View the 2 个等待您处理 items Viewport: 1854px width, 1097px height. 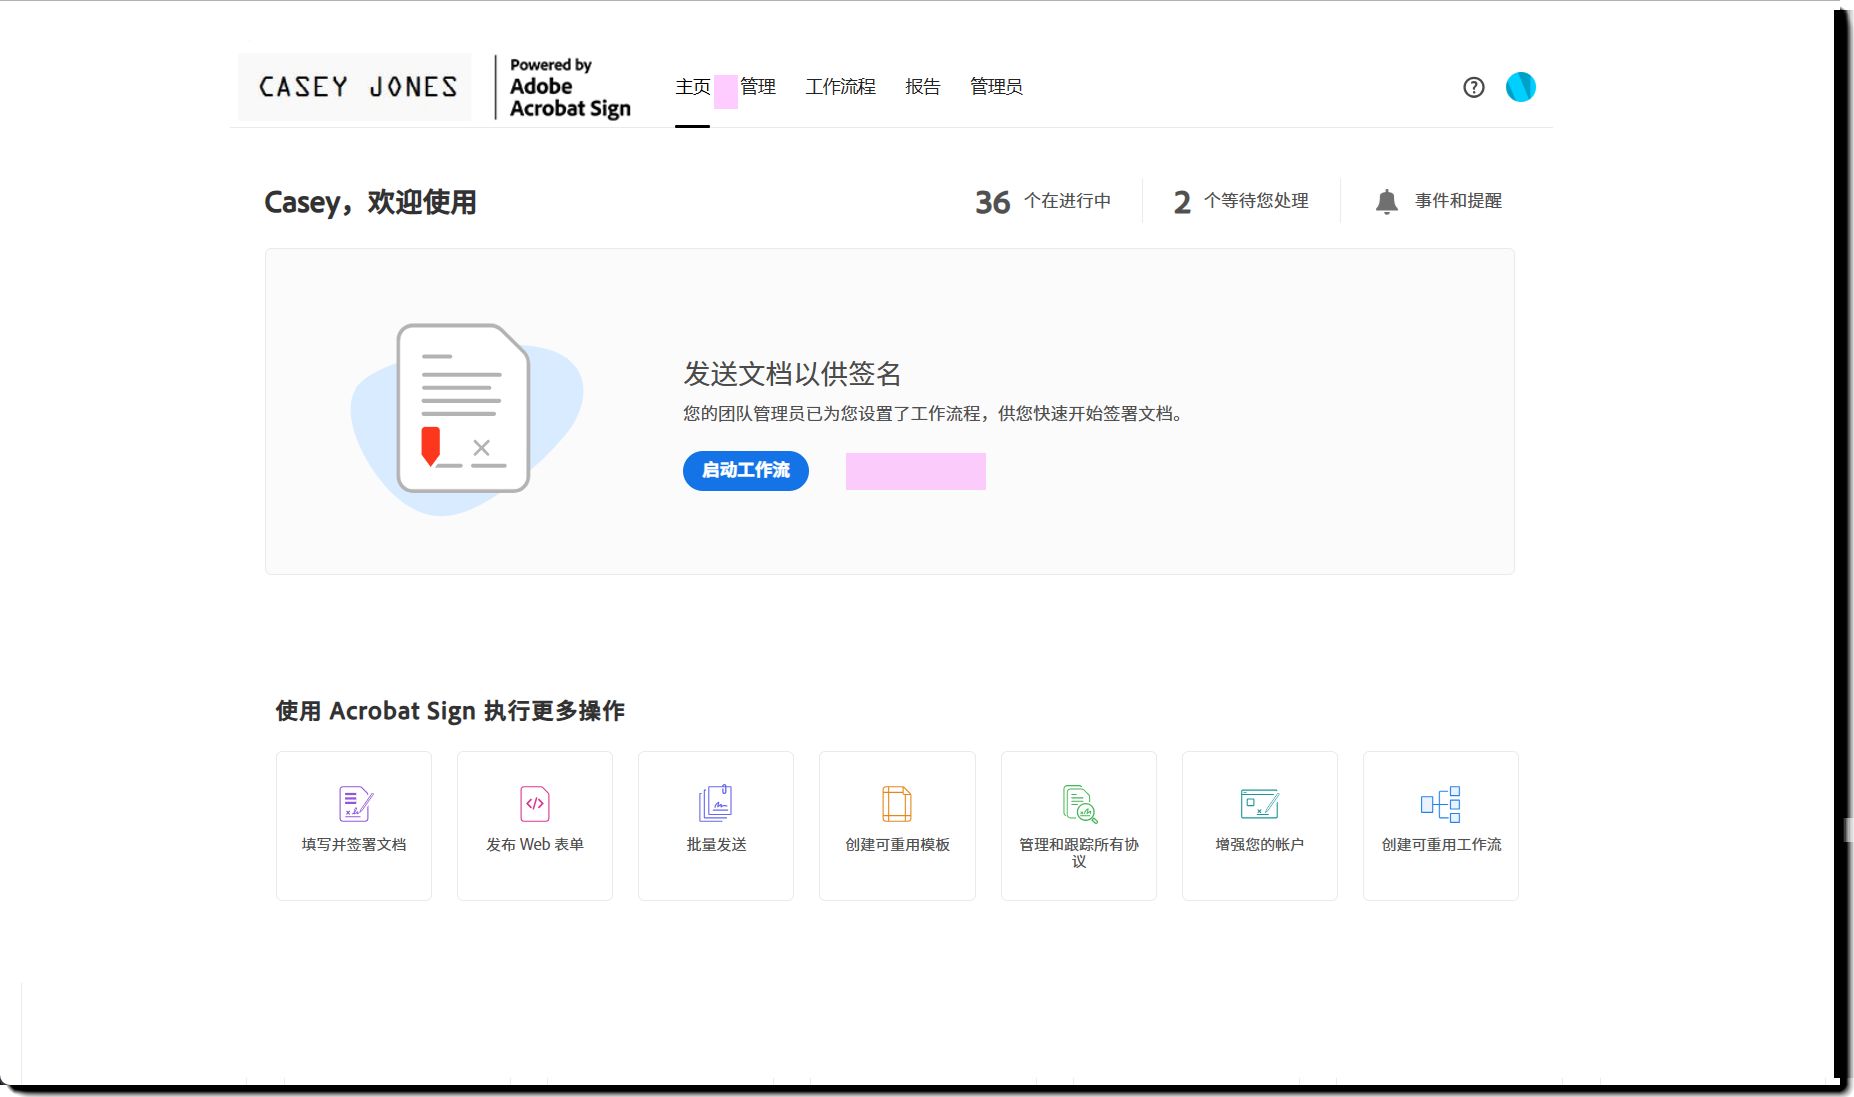click(1241, 202)
